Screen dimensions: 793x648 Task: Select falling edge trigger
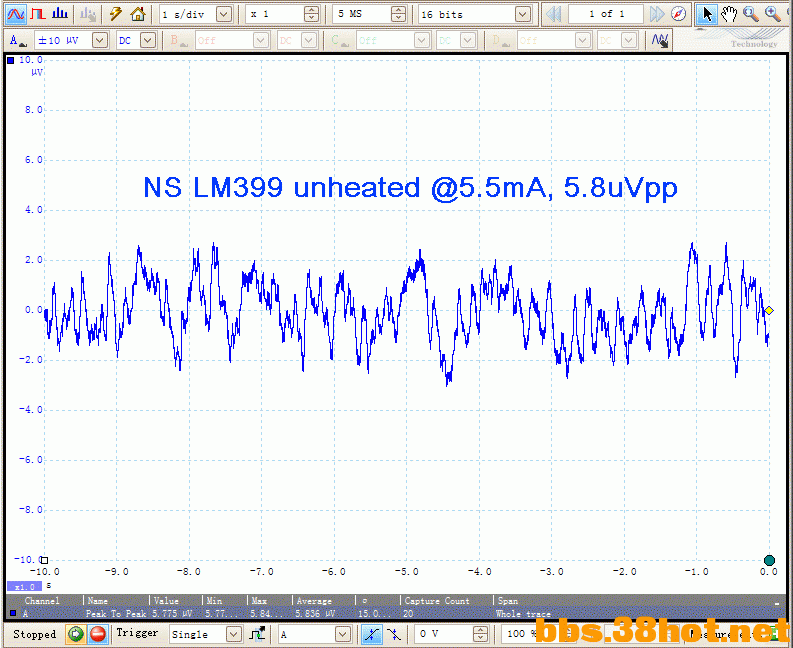click(x=393, y=634)
